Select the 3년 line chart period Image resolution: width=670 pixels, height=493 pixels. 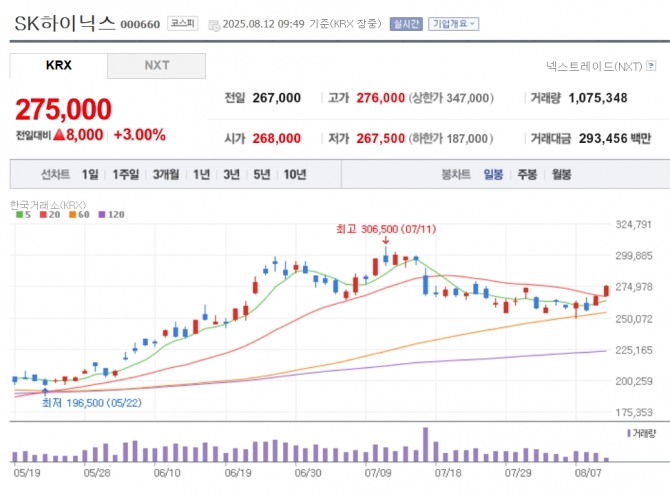coord(232,174)
